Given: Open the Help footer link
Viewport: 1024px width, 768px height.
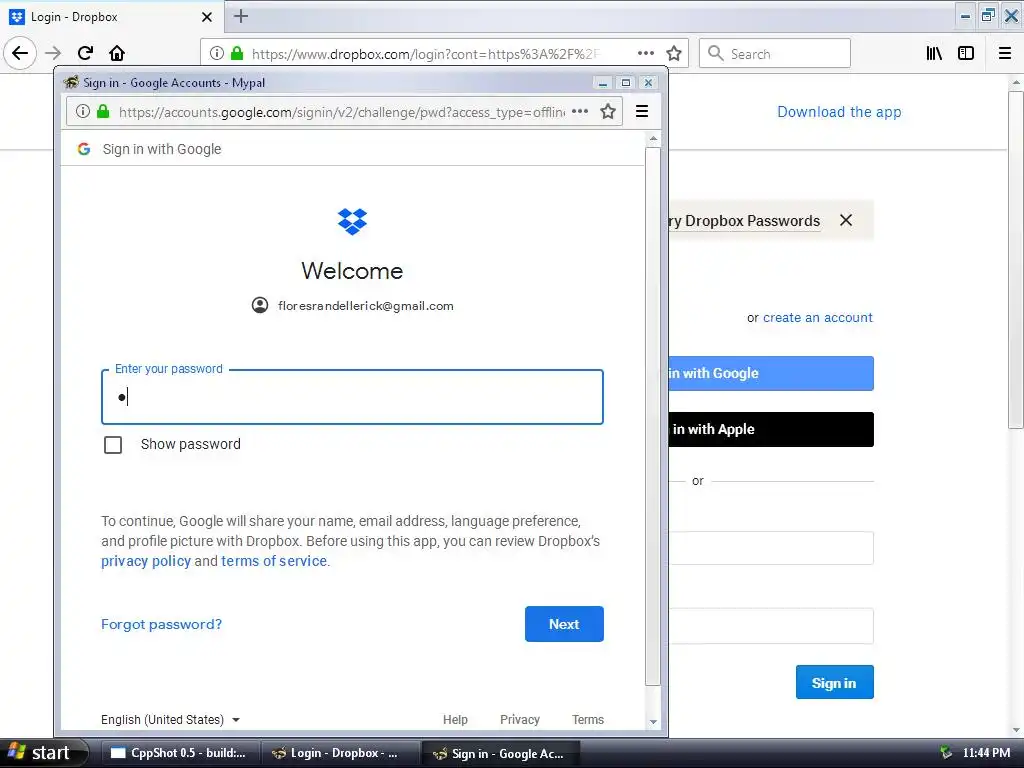Looking at the screenshot, I should (x=455, y=720).
